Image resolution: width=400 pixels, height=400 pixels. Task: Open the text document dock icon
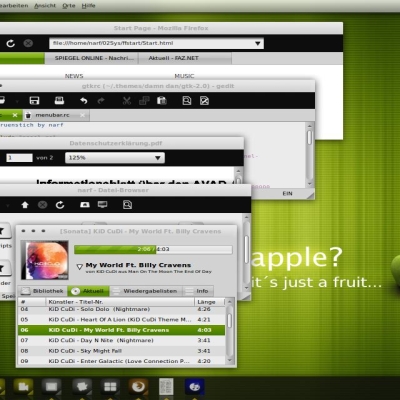[166, 386]
